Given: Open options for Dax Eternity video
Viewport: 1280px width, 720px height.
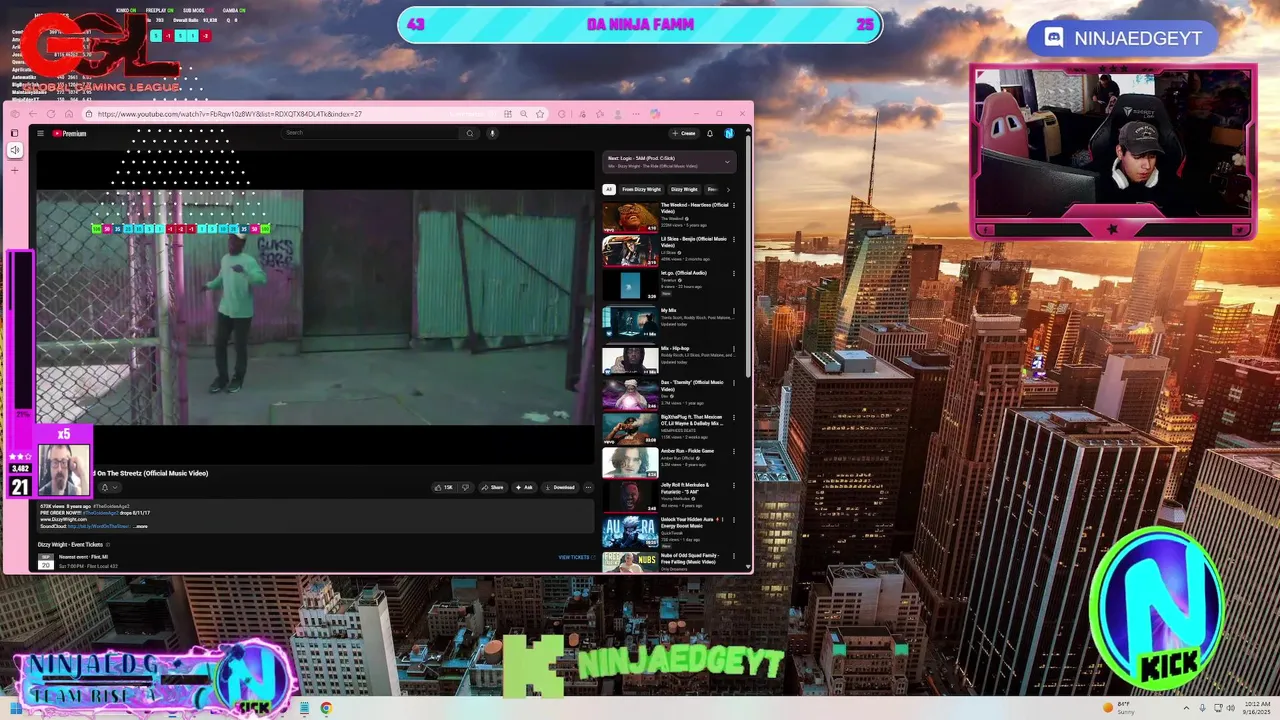Looking at the screenshot, I should click(734, 383).
